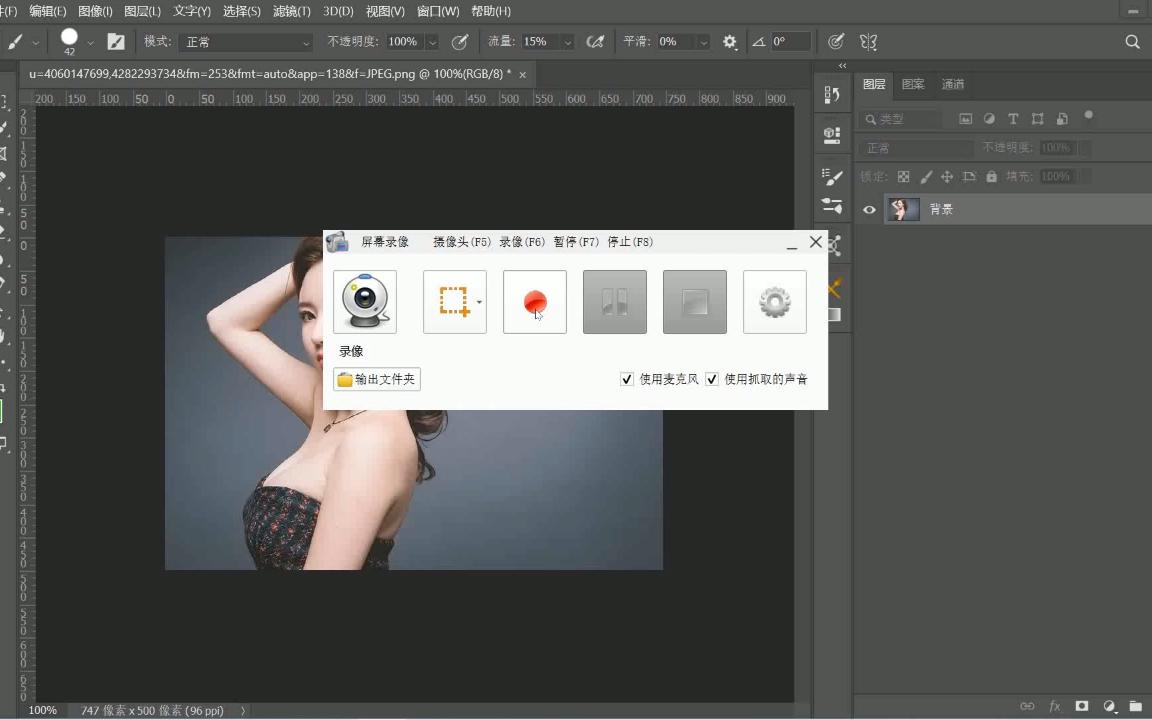The width and height of the screenshot is (1152, 720).
Task: Click the search magnifier in options bar
Action: 1132,42
